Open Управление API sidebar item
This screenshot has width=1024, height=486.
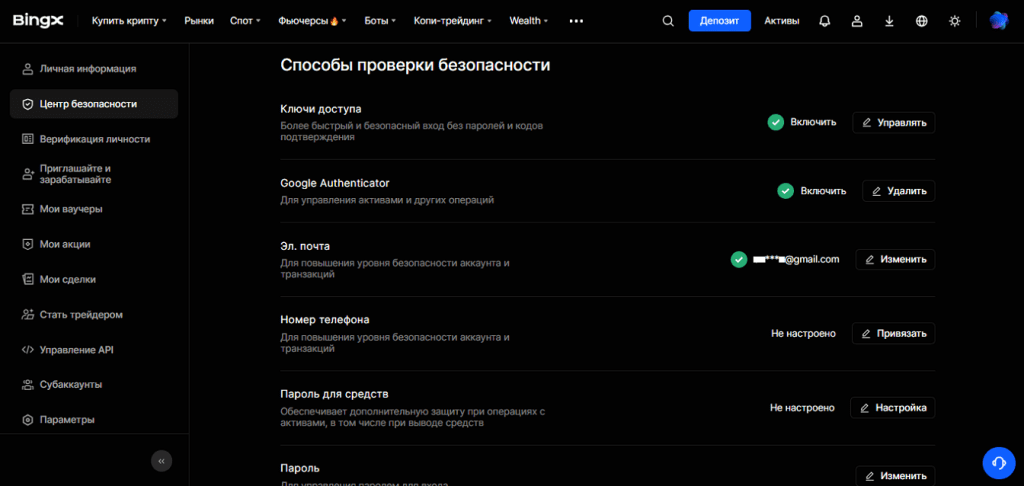[76, 349]
